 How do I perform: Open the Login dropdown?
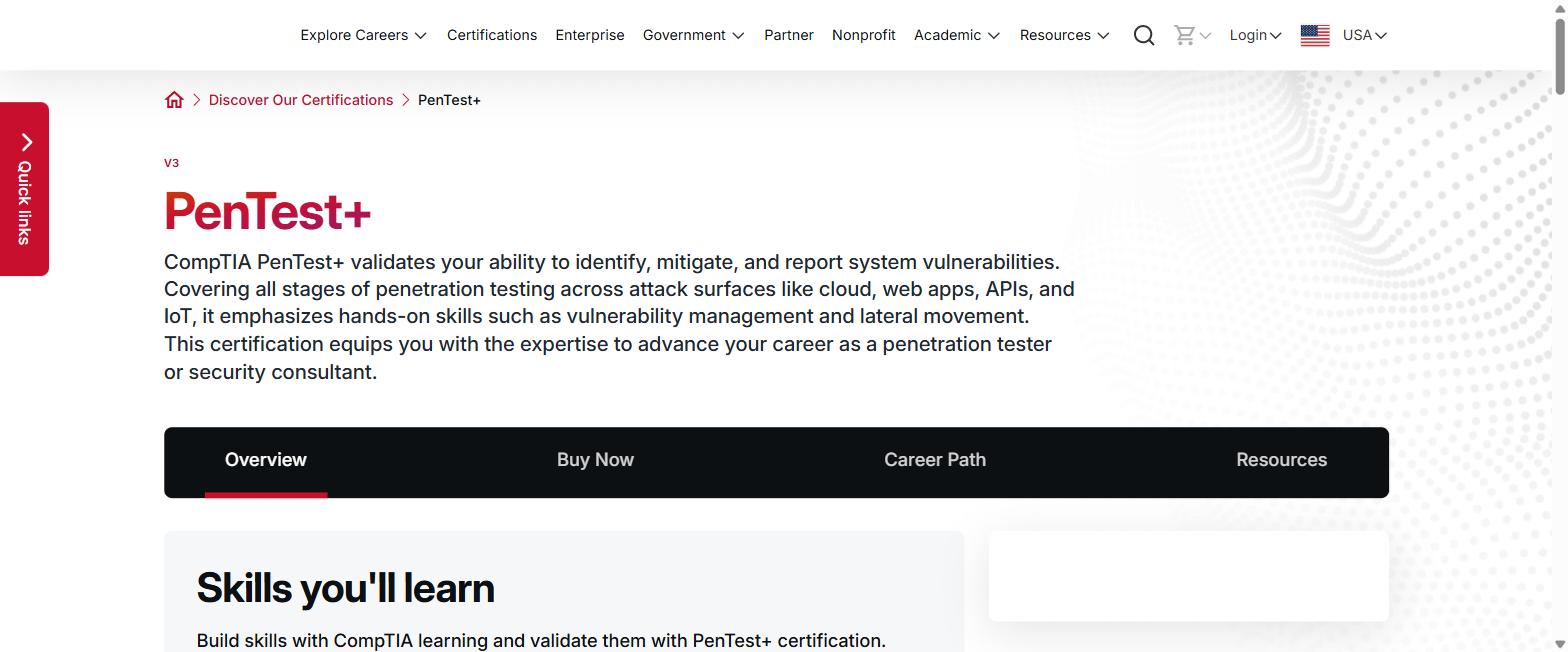click(1255, 35)
